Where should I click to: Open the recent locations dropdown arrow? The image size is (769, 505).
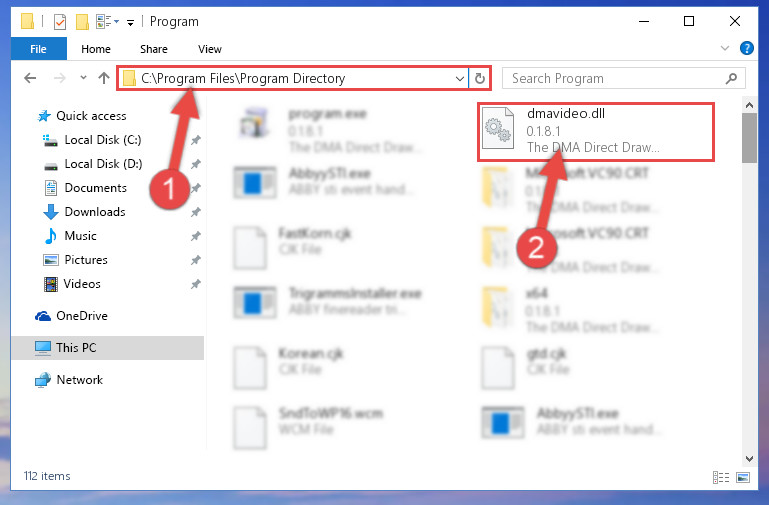pos(83,77)
